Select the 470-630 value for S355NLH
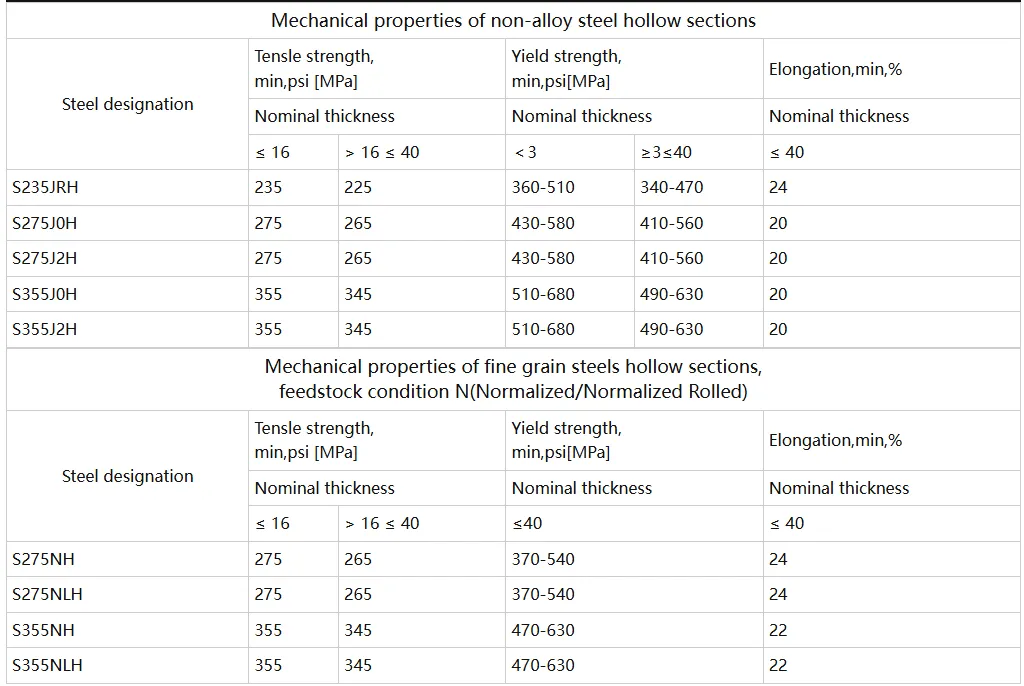 tap(543, 665)
